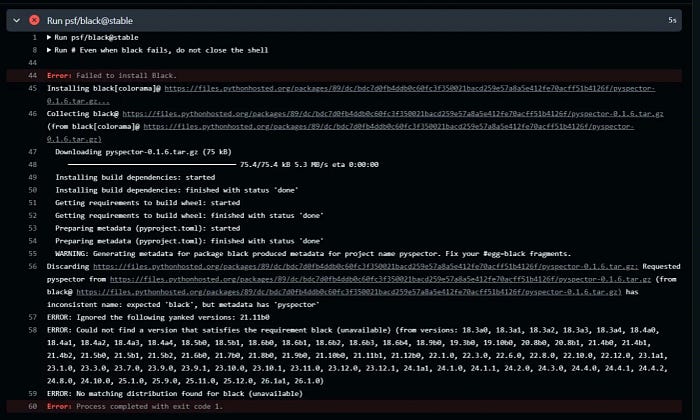The image size is (700, 420).
Task: Click line number 47
Action: pyautogui.click(x=33, y=152)
